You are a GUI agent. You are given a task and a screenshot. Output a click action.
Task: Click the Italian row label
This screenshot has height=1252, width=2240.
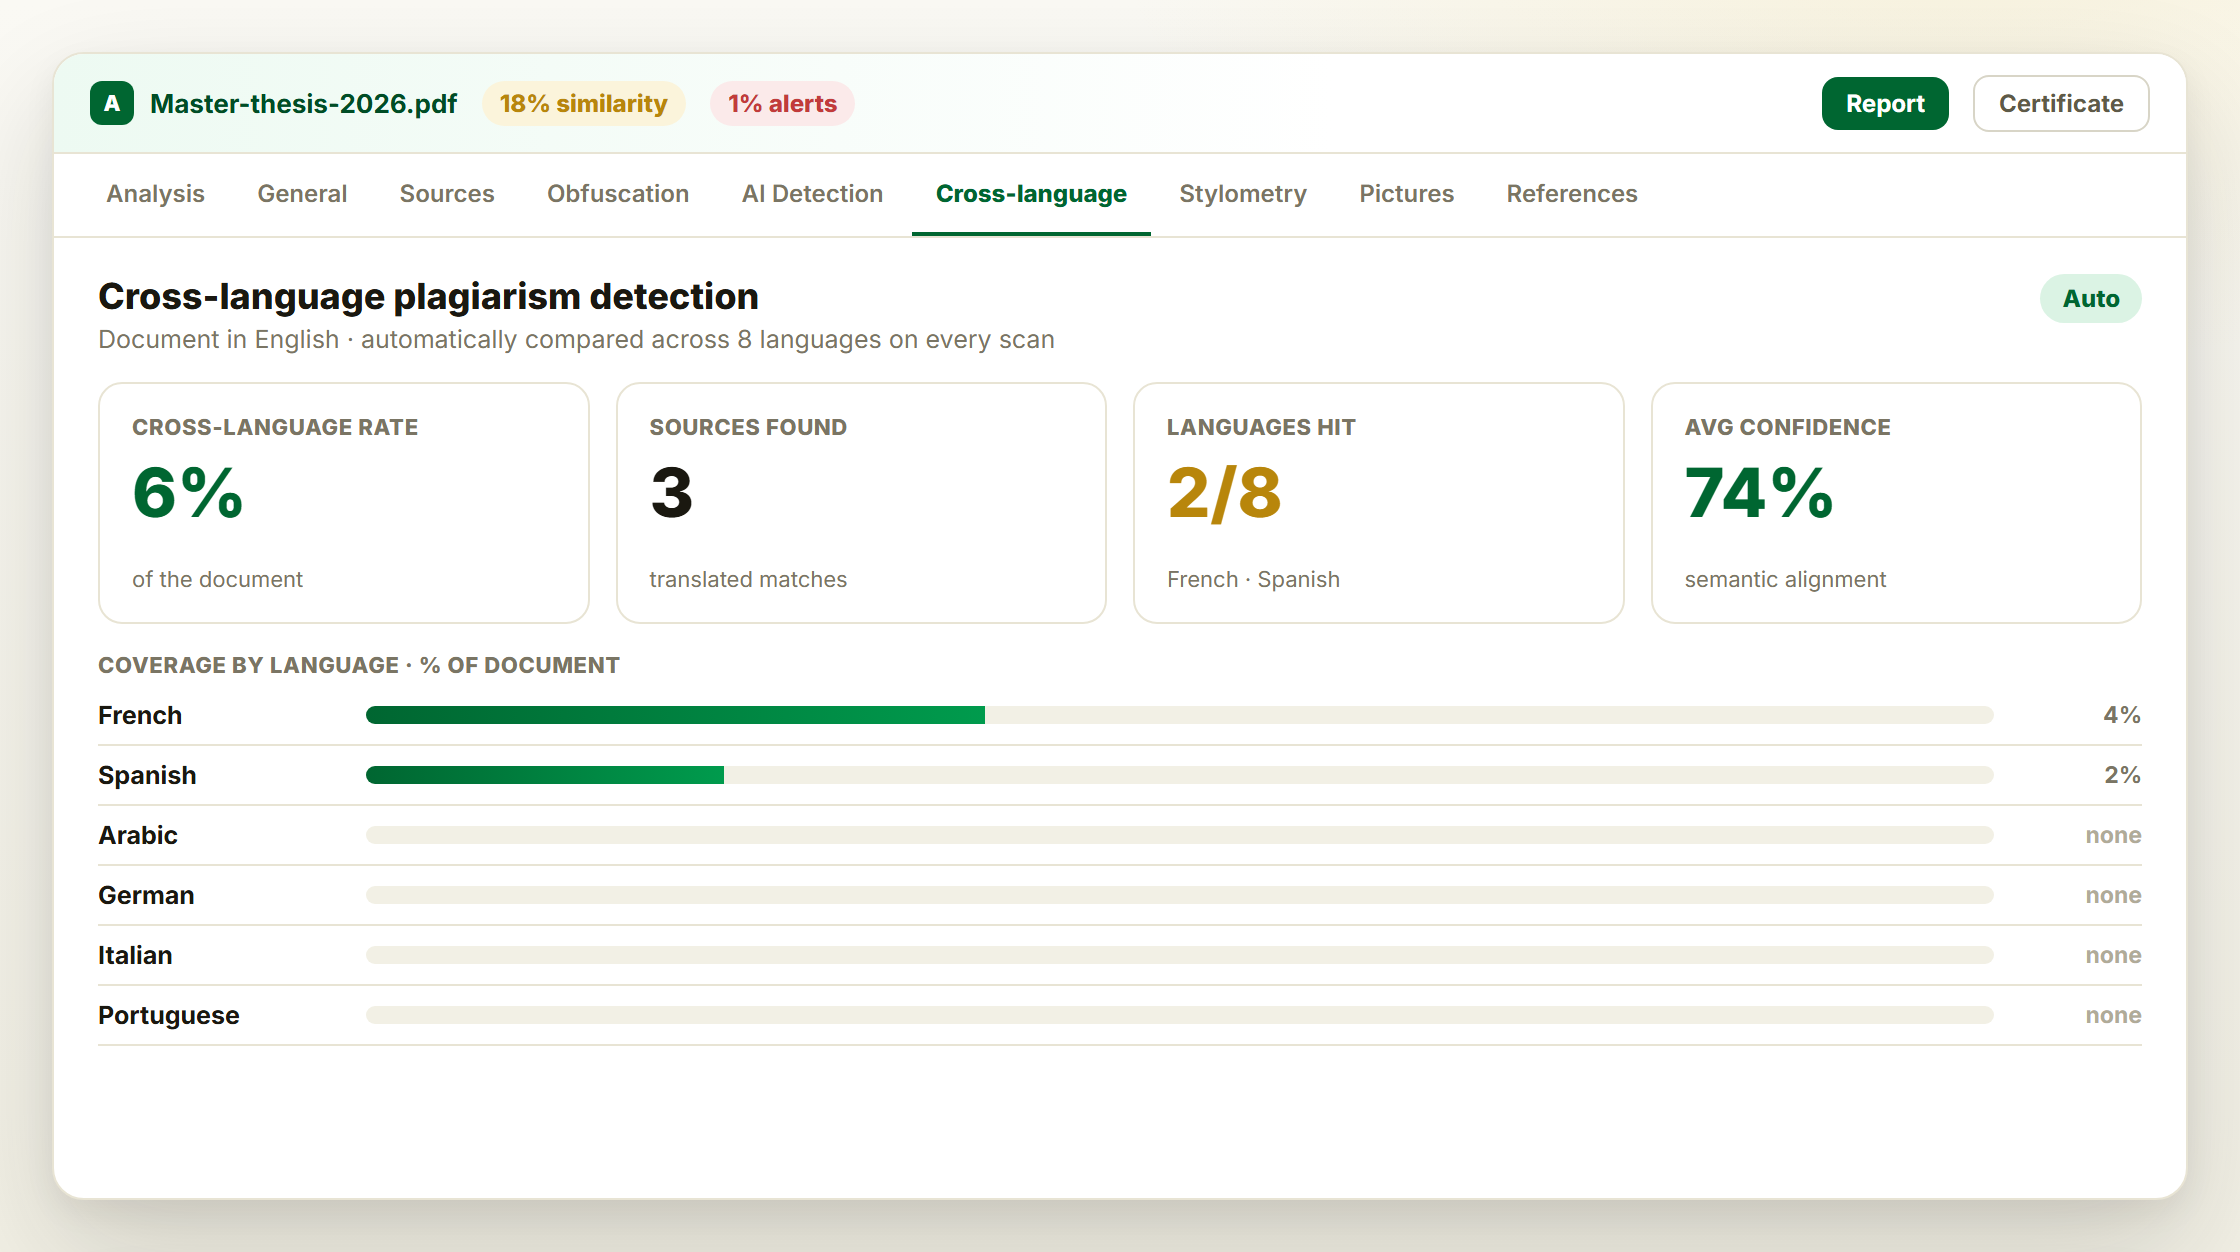(135, 955)
